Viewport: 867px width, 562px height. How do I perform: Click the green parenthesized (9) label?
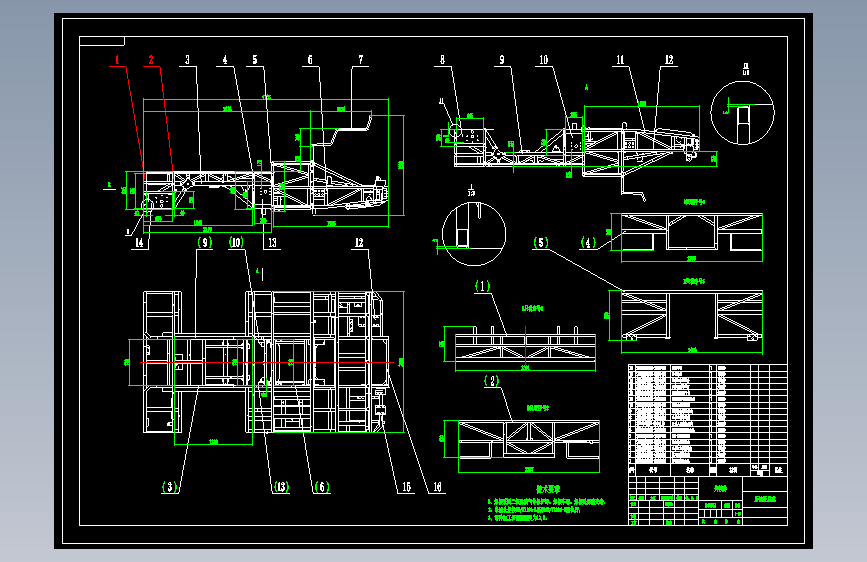(x=205, y=242)
